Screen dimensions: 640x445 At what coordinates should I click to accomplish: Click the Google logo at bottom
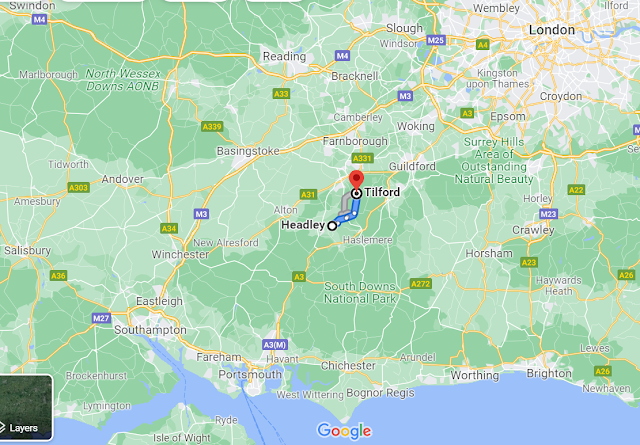click(344, 431)
